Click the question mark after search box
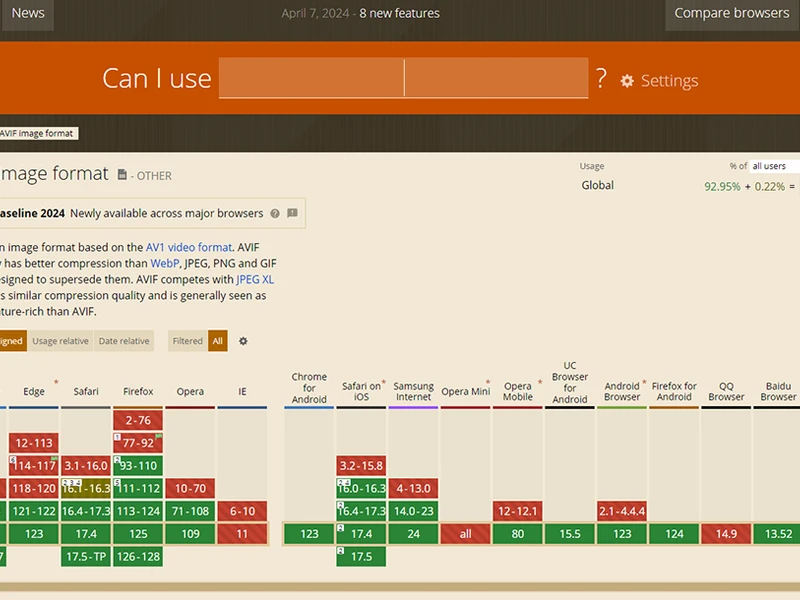Screen dimensions: 800x600 (x=602, y=79)
